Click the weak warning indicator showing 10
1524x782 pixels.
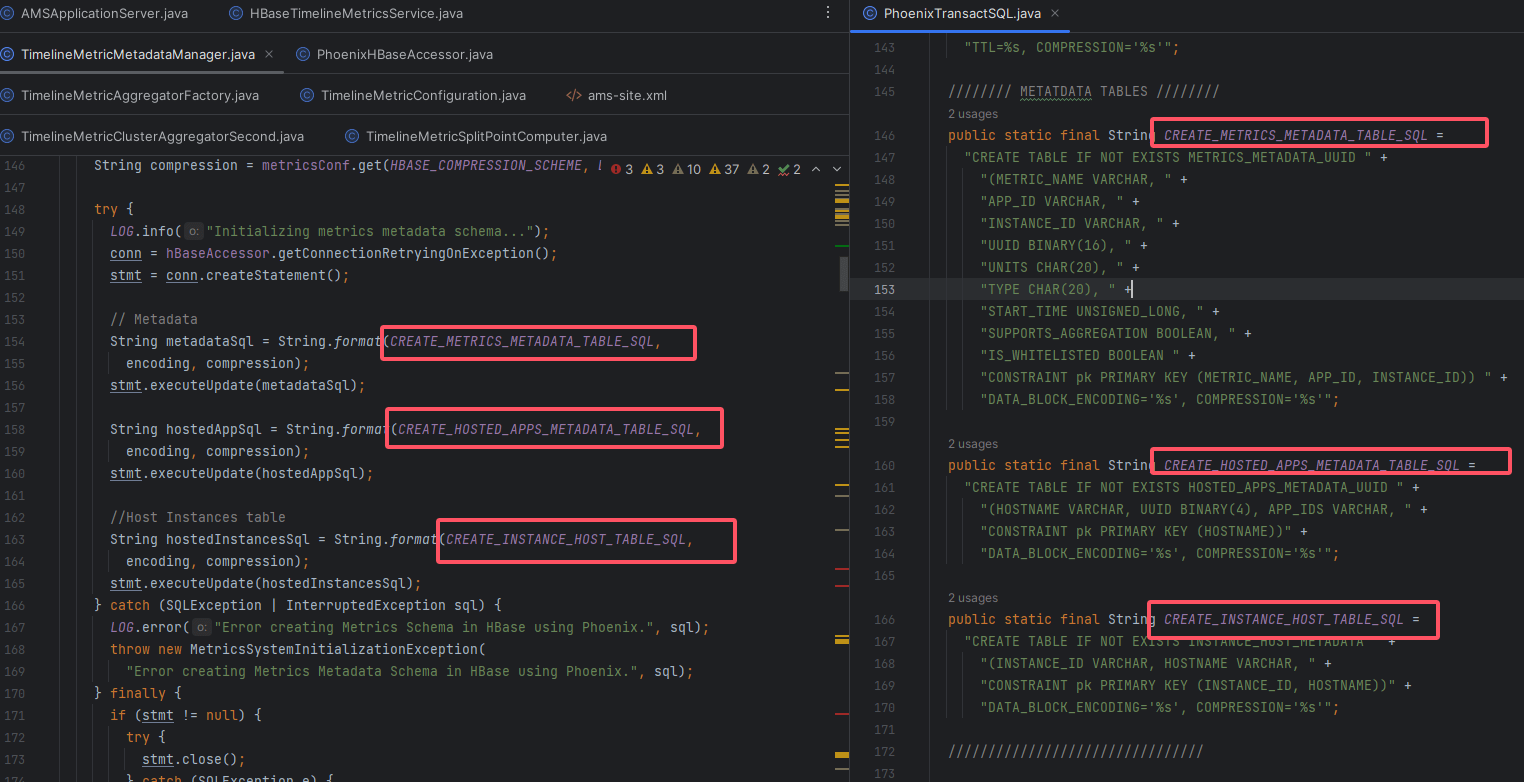687,169
